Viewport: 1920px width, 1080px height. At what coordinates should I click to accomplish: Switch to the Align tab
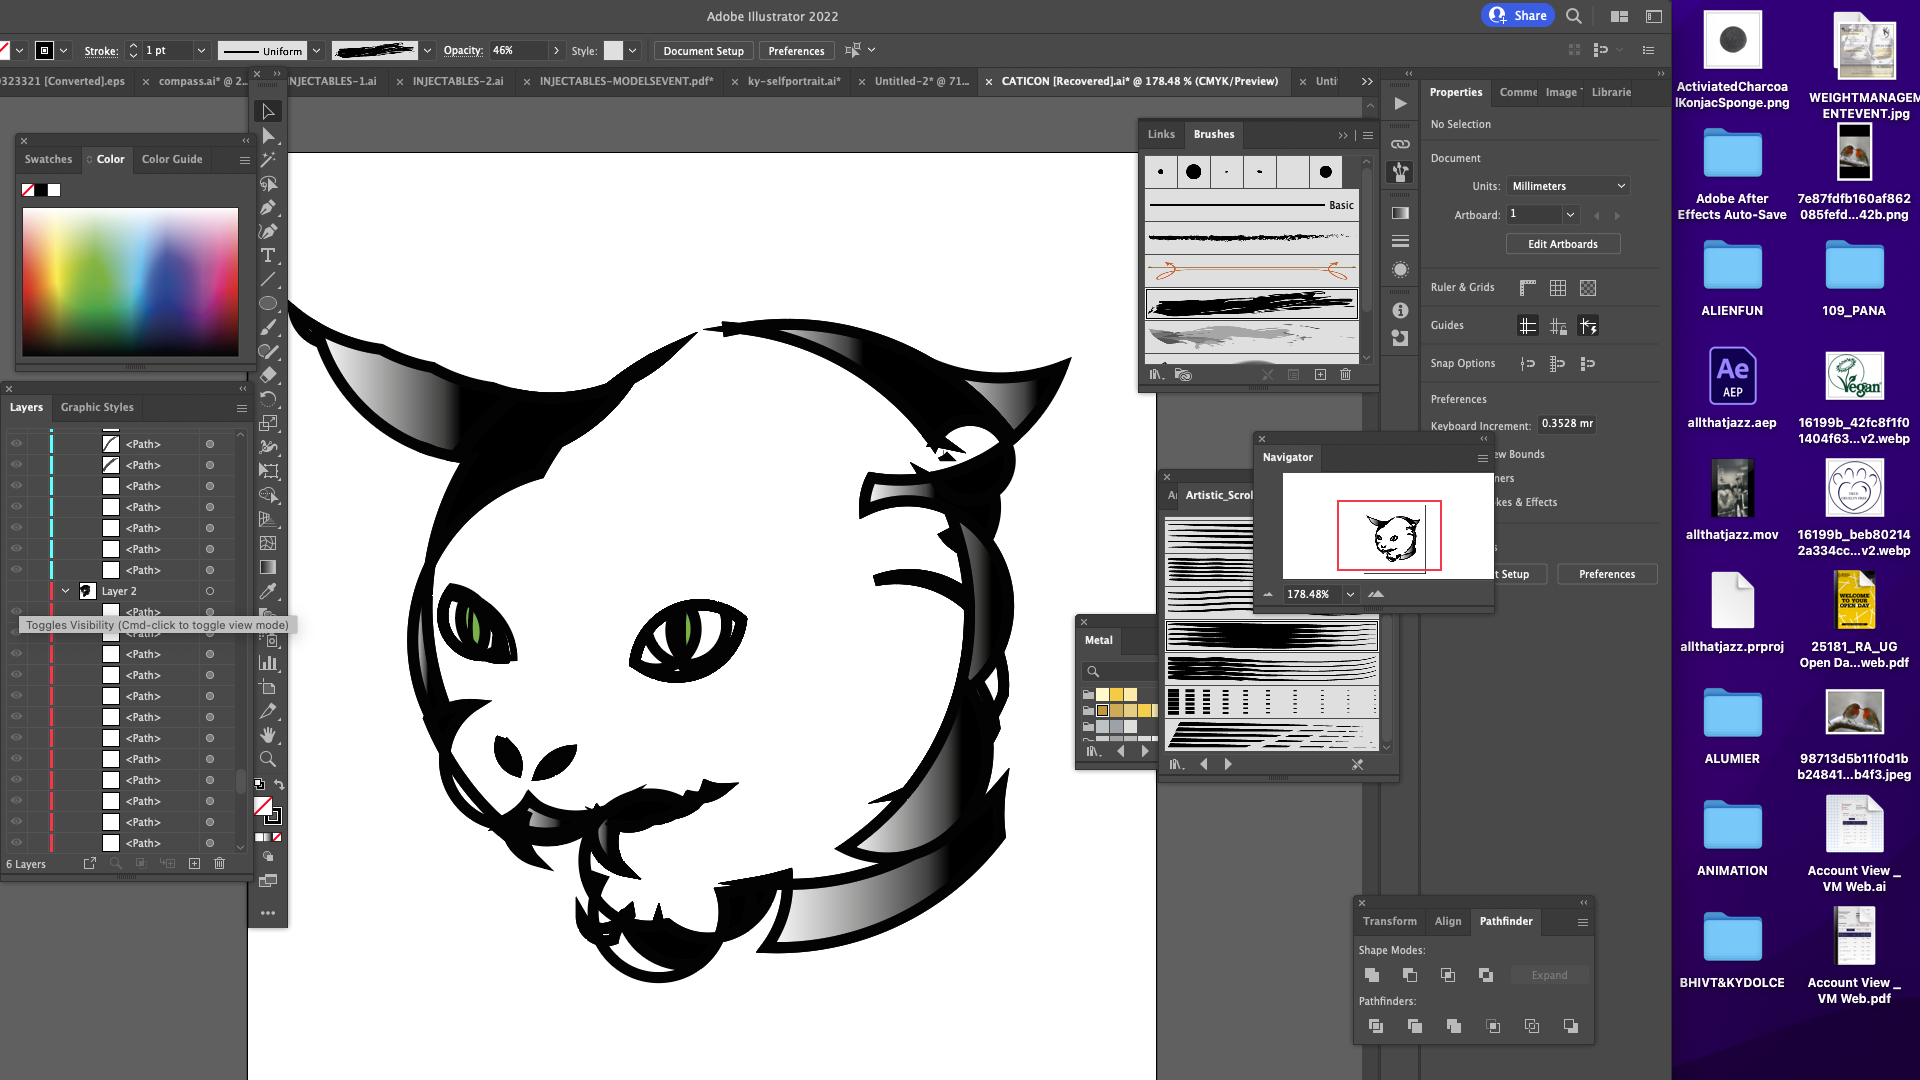(x=1448, y=921)
